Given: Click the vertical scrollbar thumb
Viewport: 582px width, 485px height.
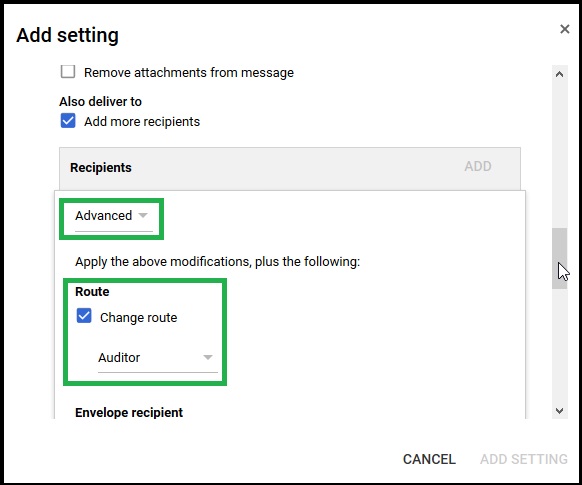Looking at the screenshot, I should point(559,258).
